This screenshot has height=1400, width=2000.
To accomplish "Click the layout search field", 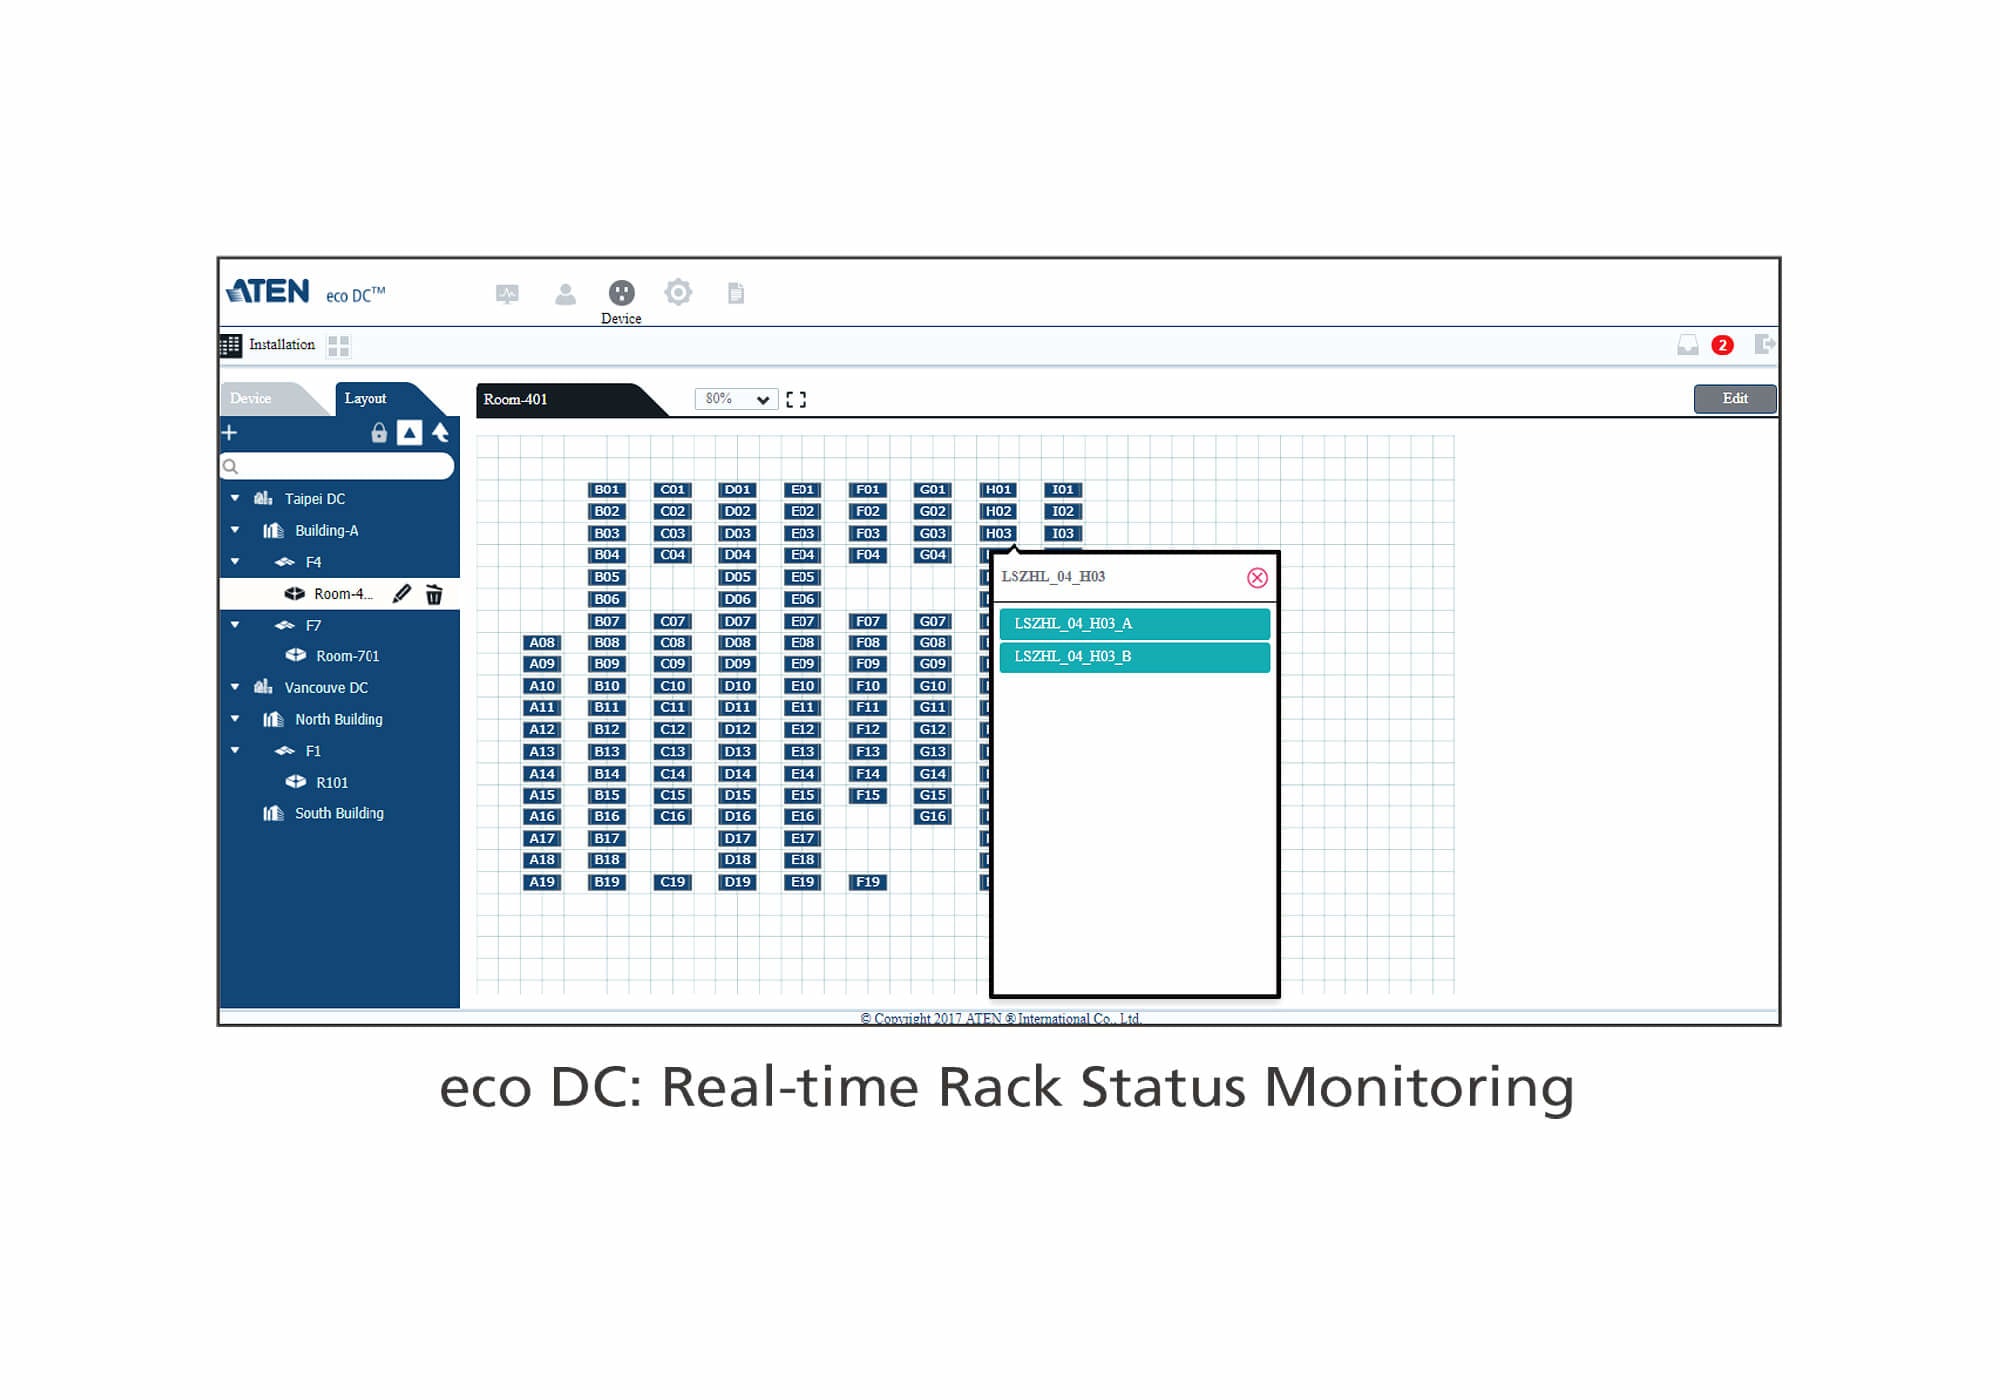I will [337, 466].
